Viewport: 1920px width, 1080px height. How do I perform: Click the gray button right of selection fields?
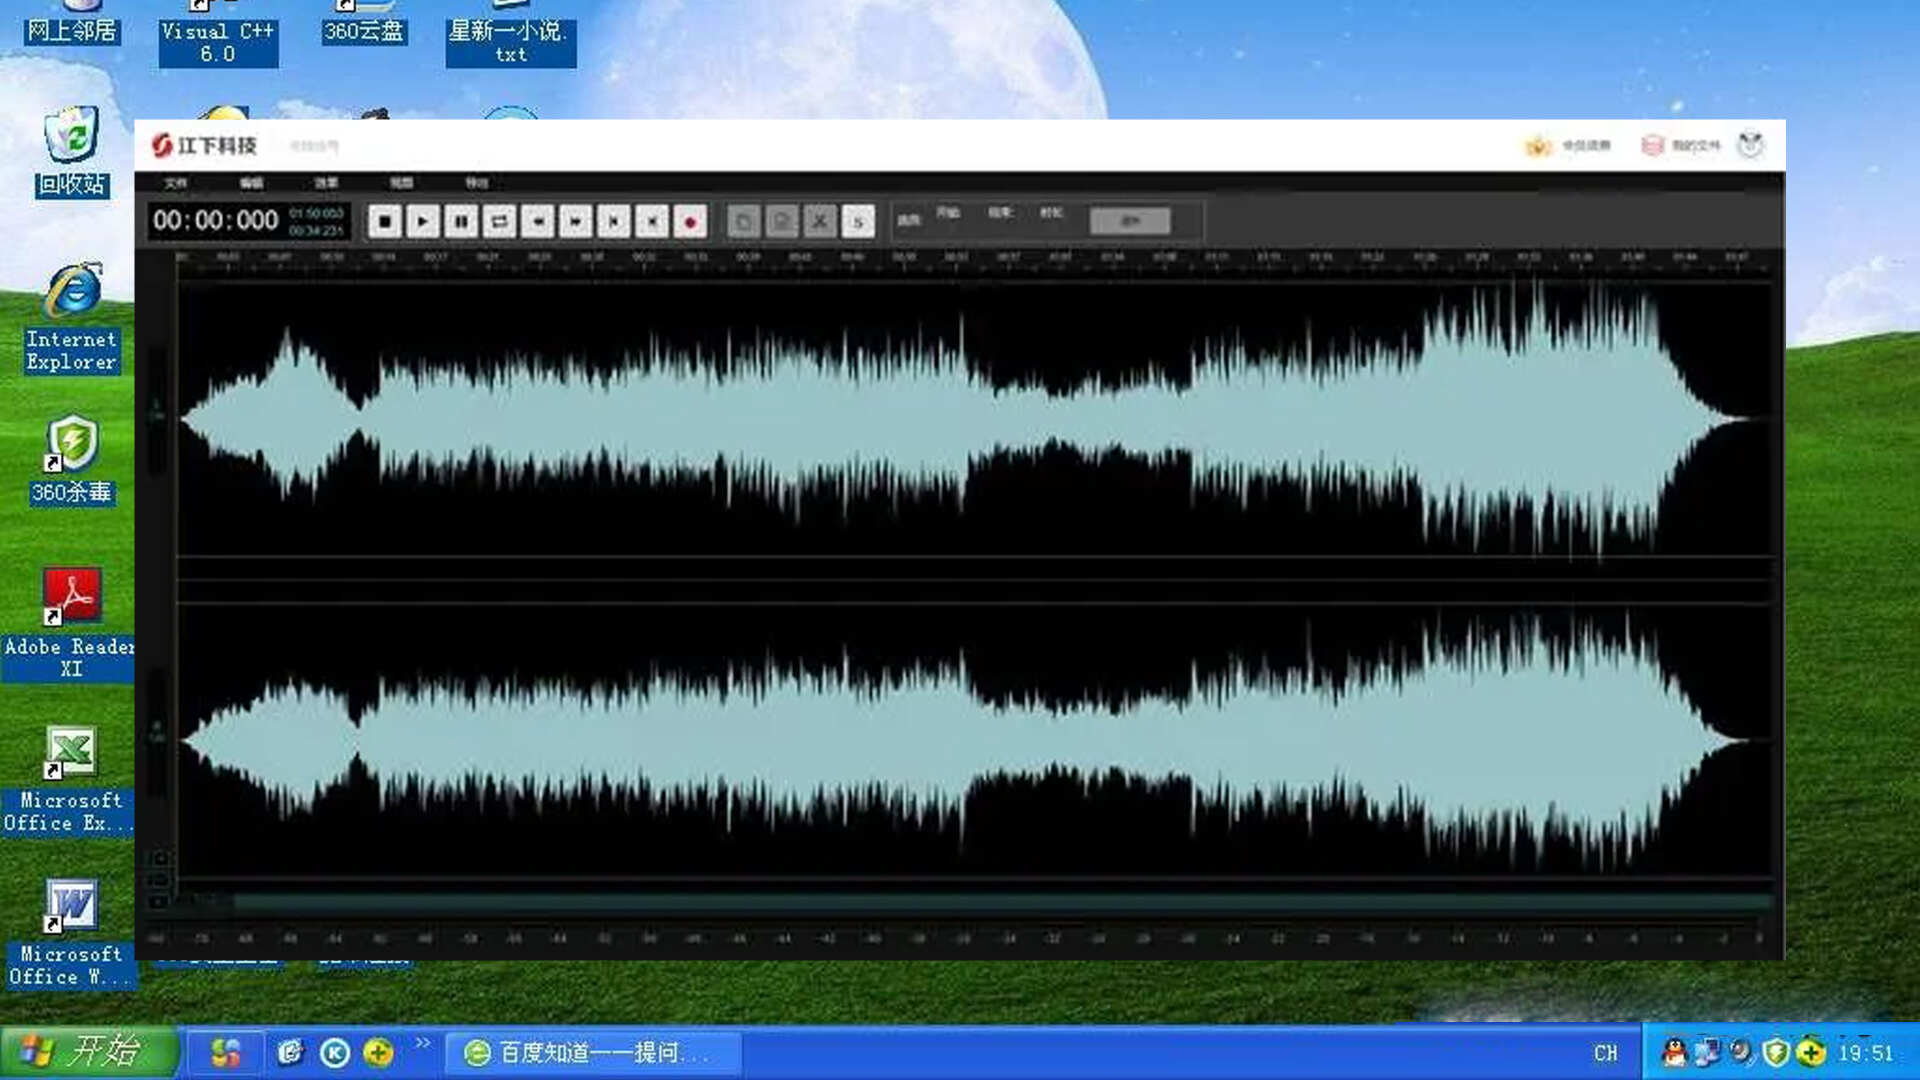point(1130,221)
